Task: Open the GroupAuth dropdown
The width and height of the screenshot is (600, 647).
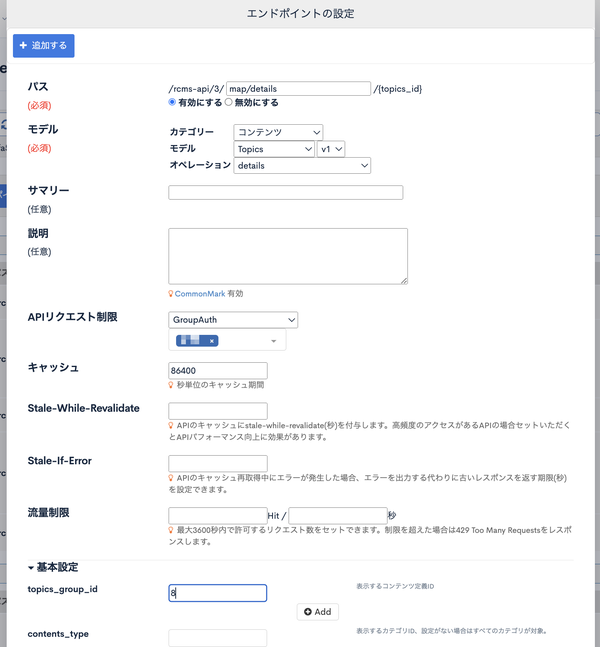Action: tap(233, 320)
